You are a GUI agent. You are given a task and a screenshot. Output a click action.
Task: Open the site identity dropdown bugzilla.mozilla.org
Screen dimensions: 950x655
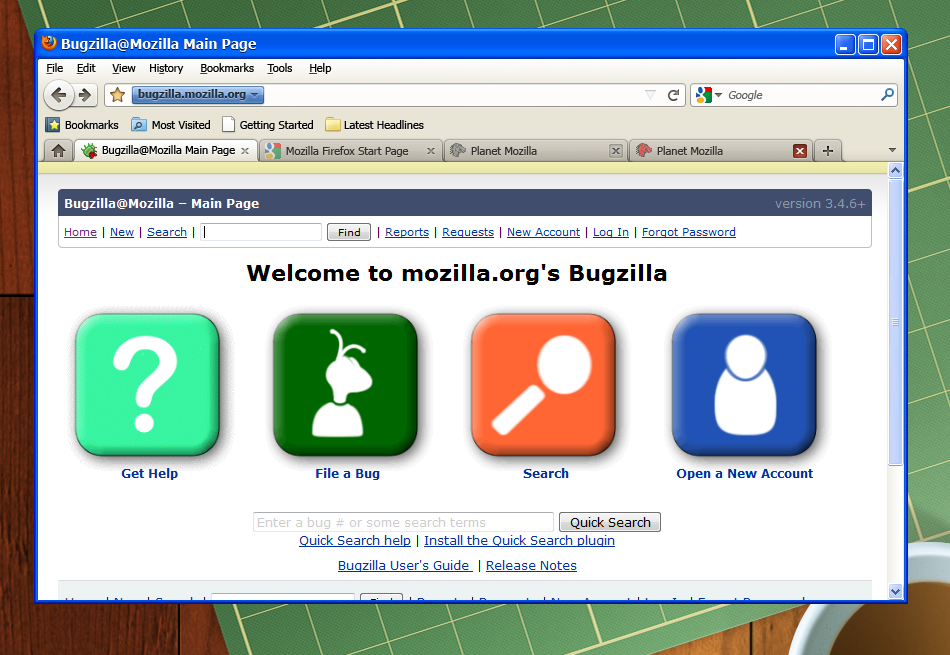(197, 95)
